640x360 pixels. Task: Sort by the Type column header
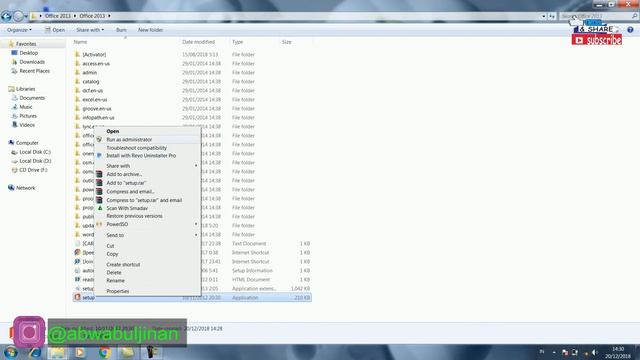pos(238,42)
